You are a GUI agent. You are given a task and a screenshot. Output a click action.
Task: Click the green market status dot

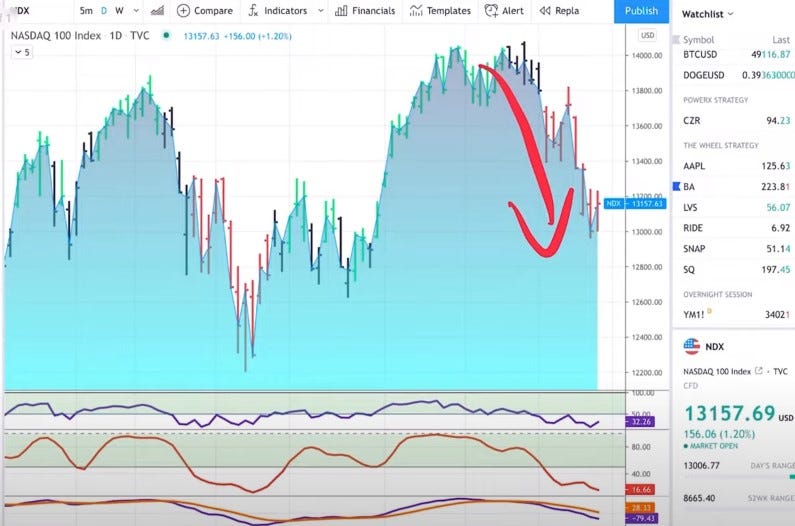click(x=166, y=36)
